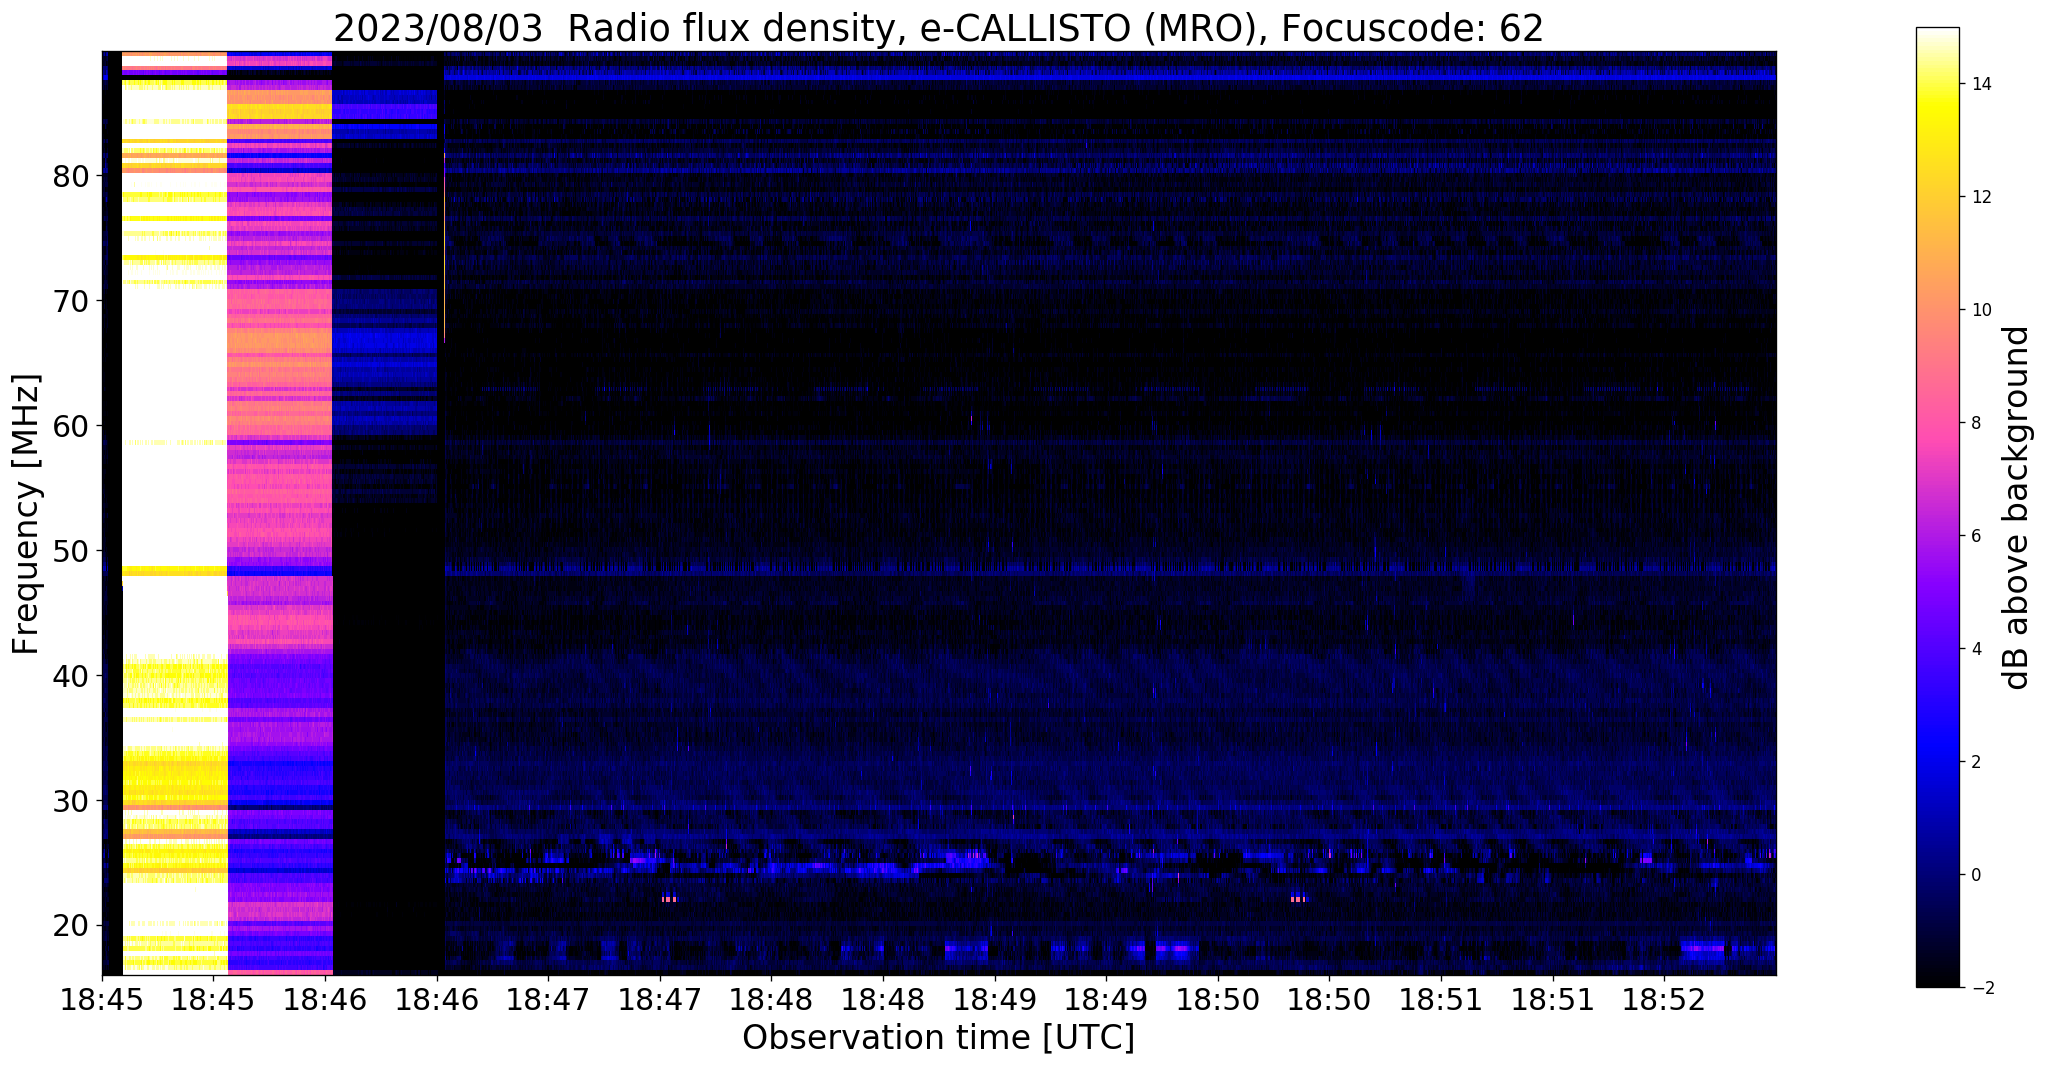Click the colorbar tick value 8

tap(1975, 423)
